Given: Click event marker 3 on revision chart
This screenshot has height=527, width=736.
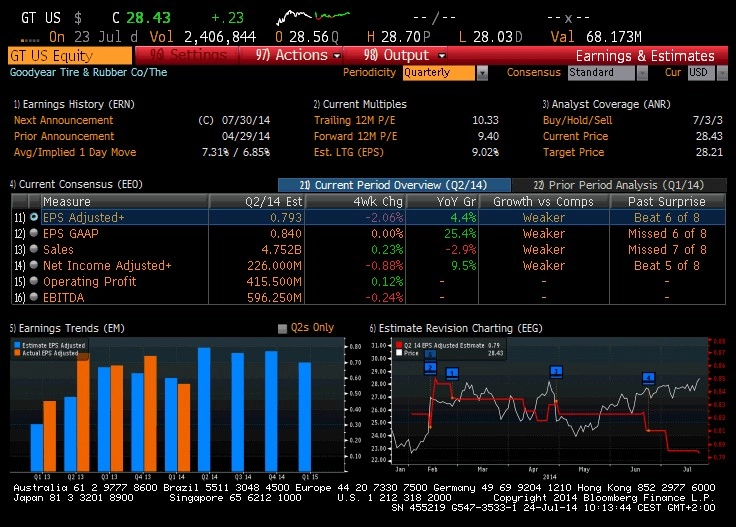Looking at the screenshot, I should pyautogui.click(x=556, y=372).
